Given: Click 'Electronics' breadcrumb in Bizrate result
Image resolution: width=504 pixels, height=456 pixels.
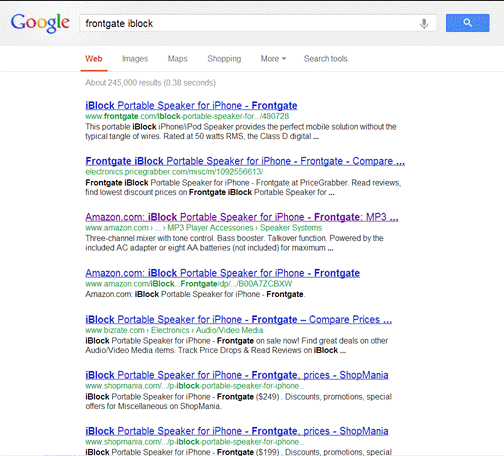Looking at the screenshot, I should pyautogui.click(x=170, y=330).
